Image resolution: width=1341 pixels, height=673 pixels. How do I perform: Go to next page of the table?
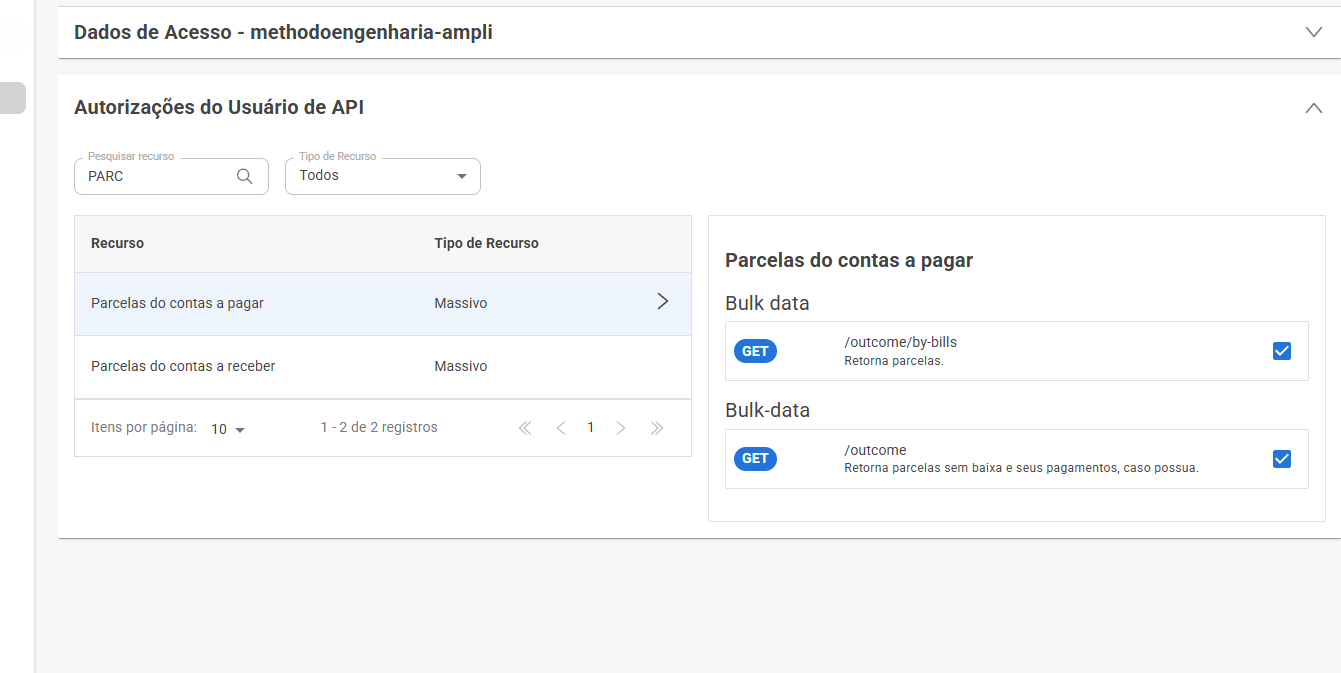621,428
